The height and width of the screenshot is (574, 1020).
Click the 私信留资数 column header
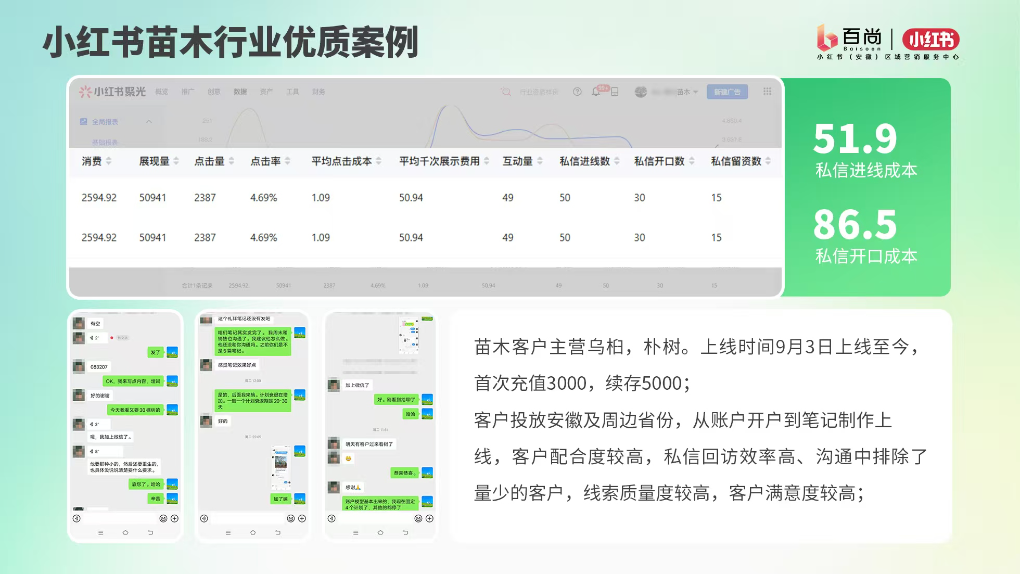coord(736,161)
